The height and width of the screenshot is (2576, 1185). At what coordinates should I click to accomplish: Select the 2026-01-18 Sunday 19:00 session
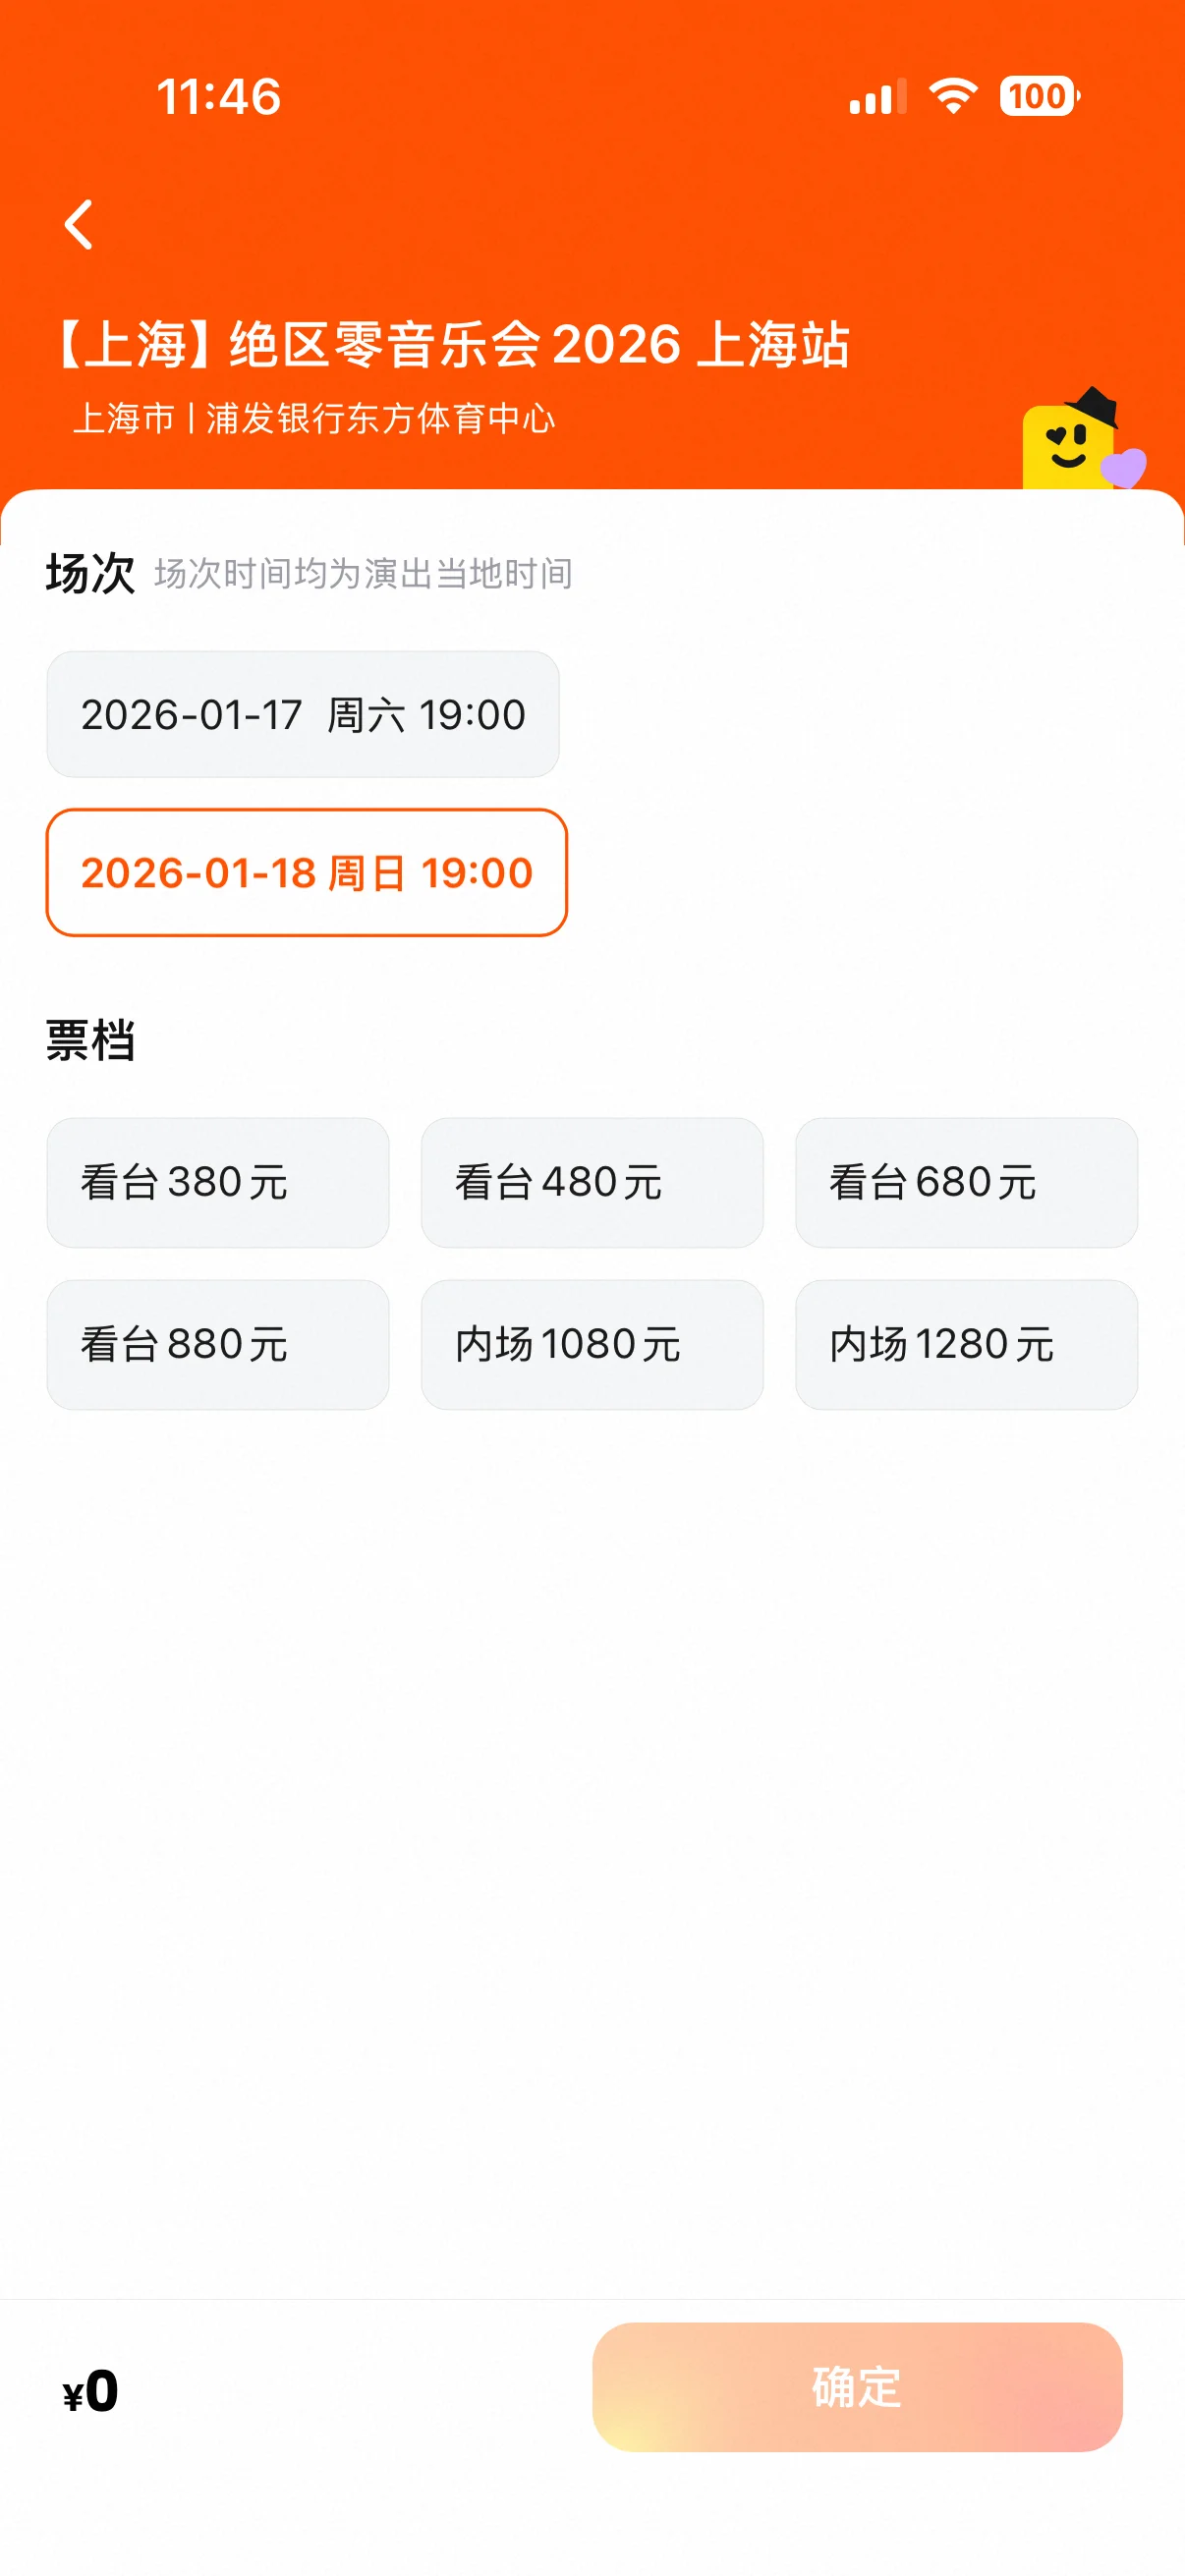point(306,872)
